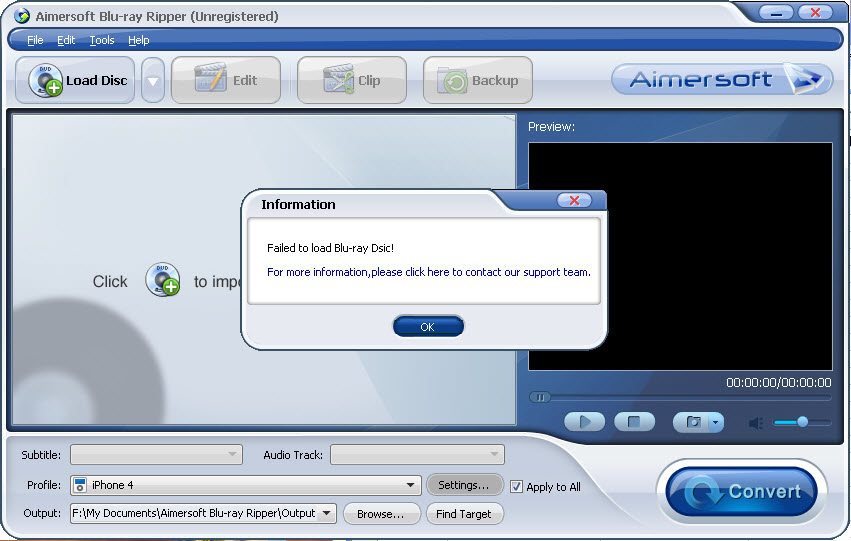Click the Browse... button

click(381, 514)
